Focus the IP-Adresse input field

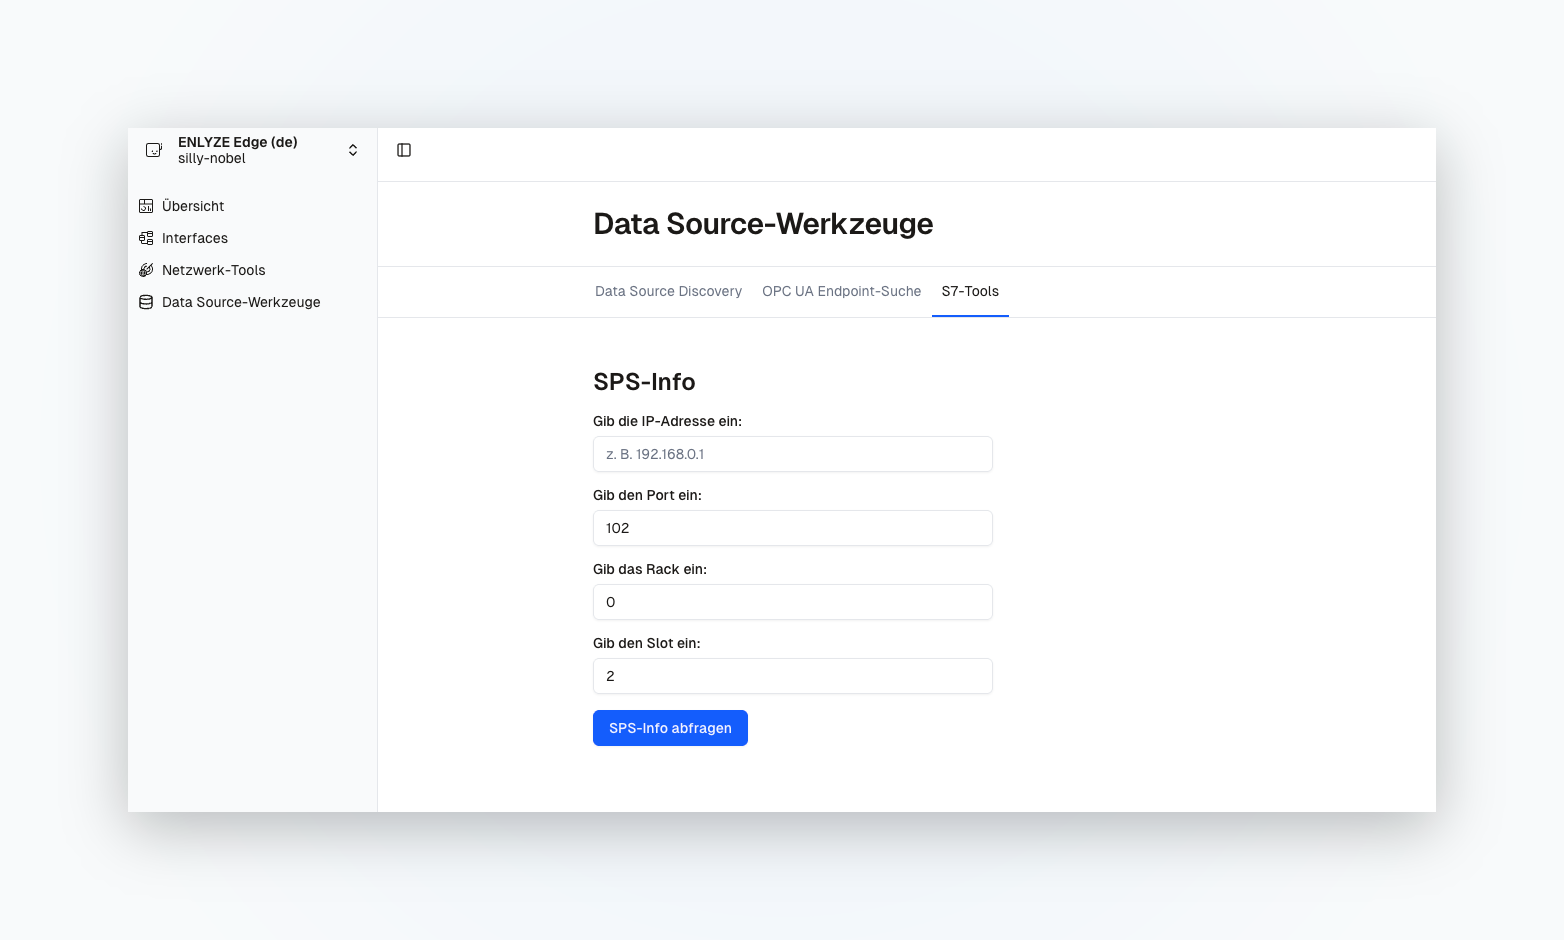793,454
